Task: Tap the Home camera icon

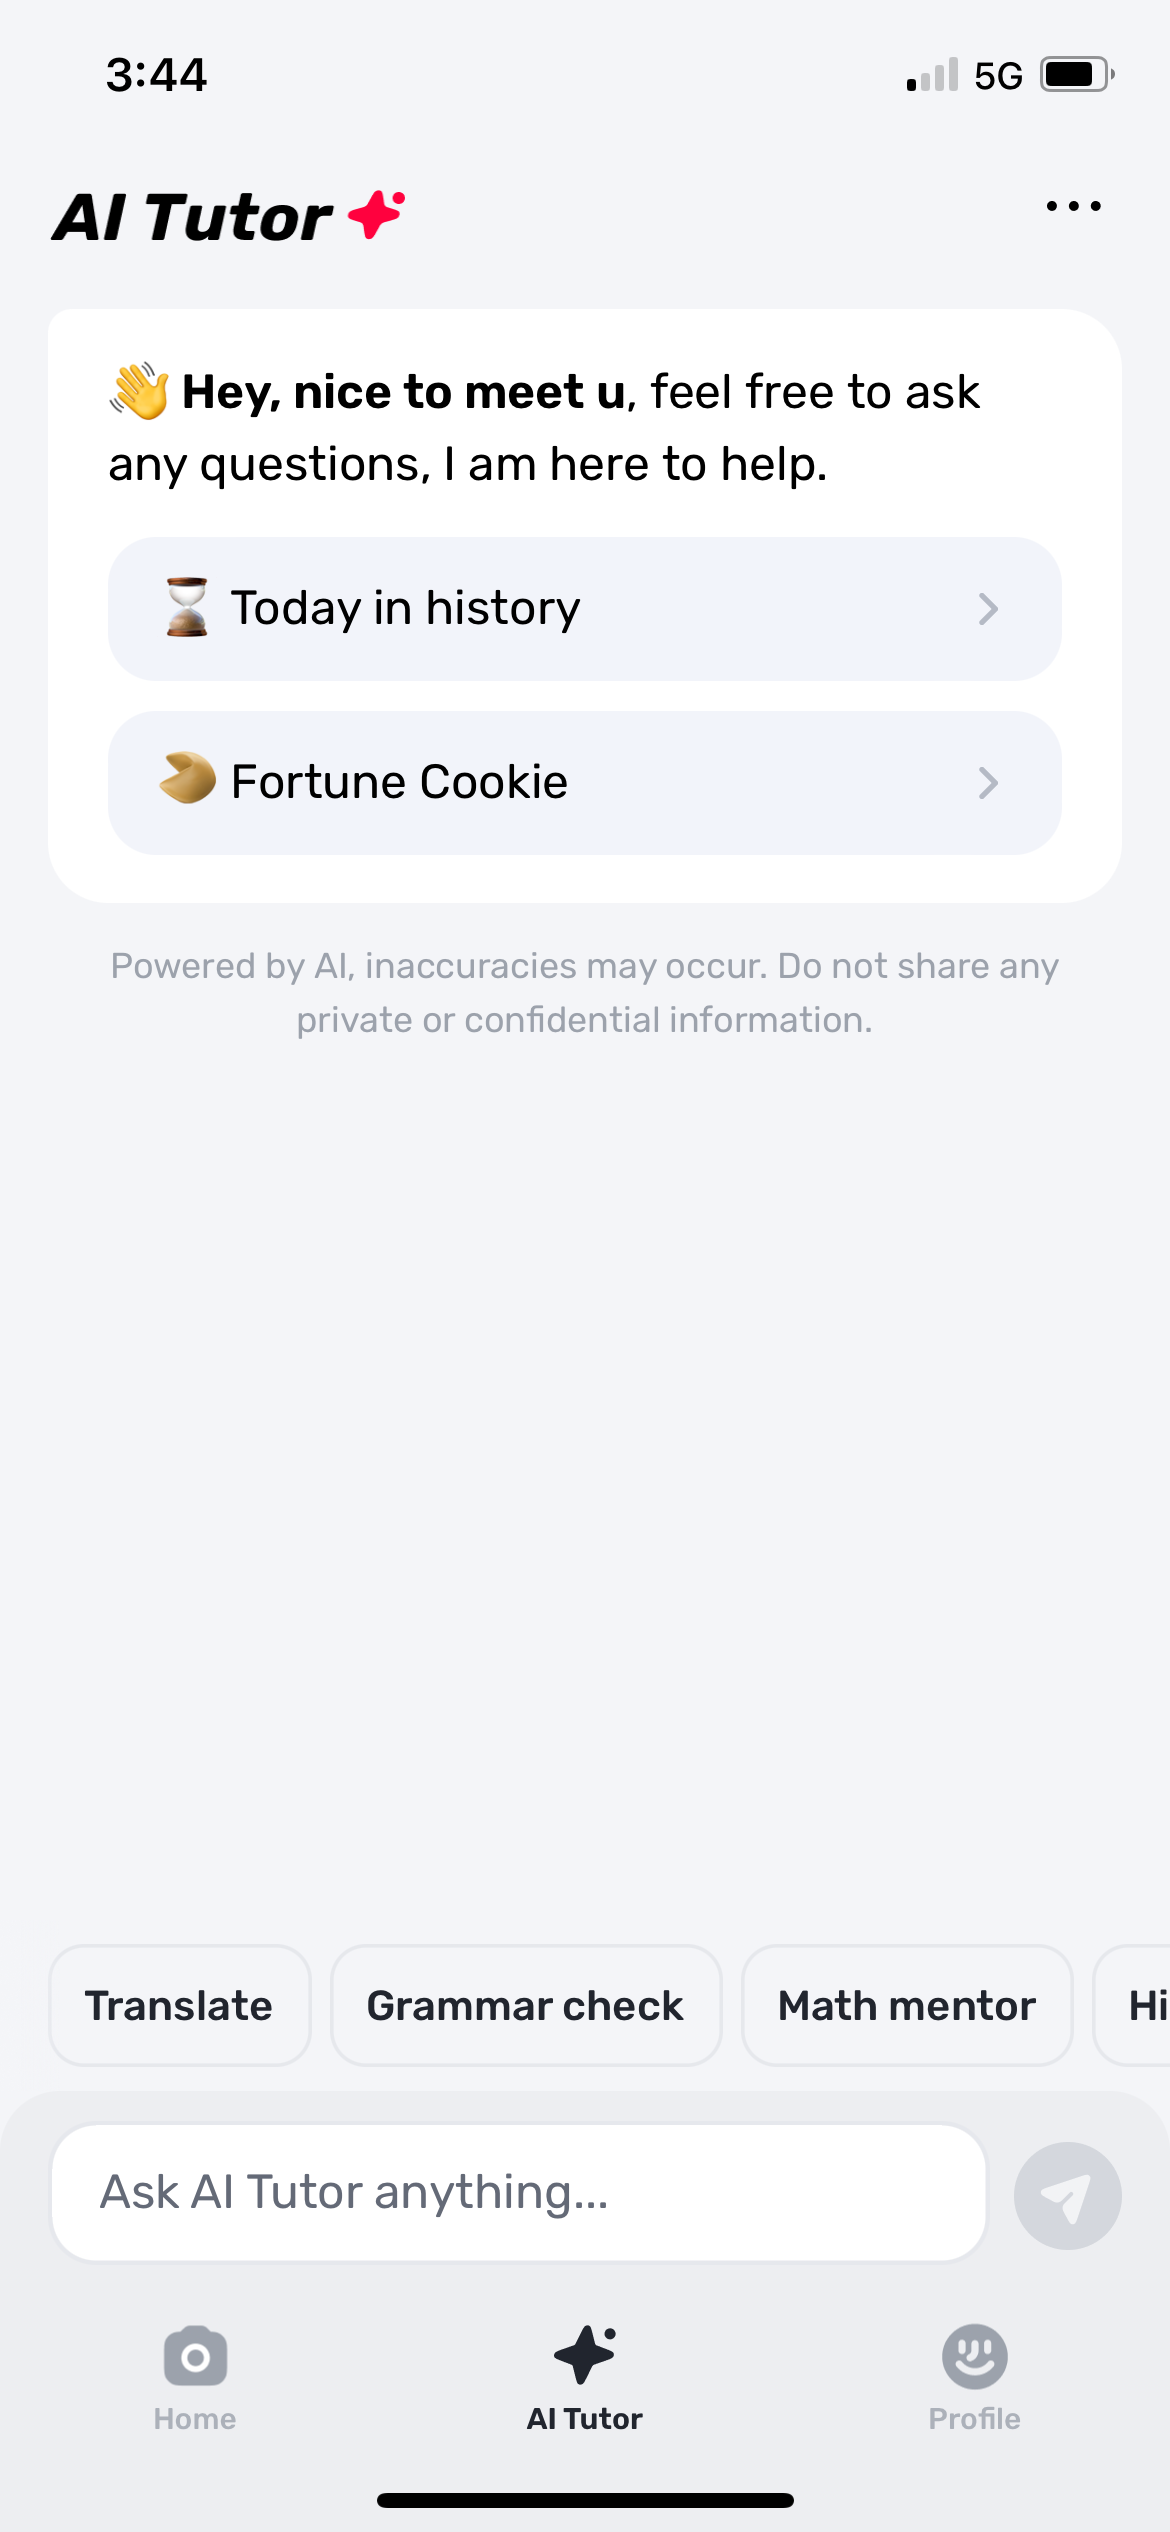Action: coord(195,2356)
